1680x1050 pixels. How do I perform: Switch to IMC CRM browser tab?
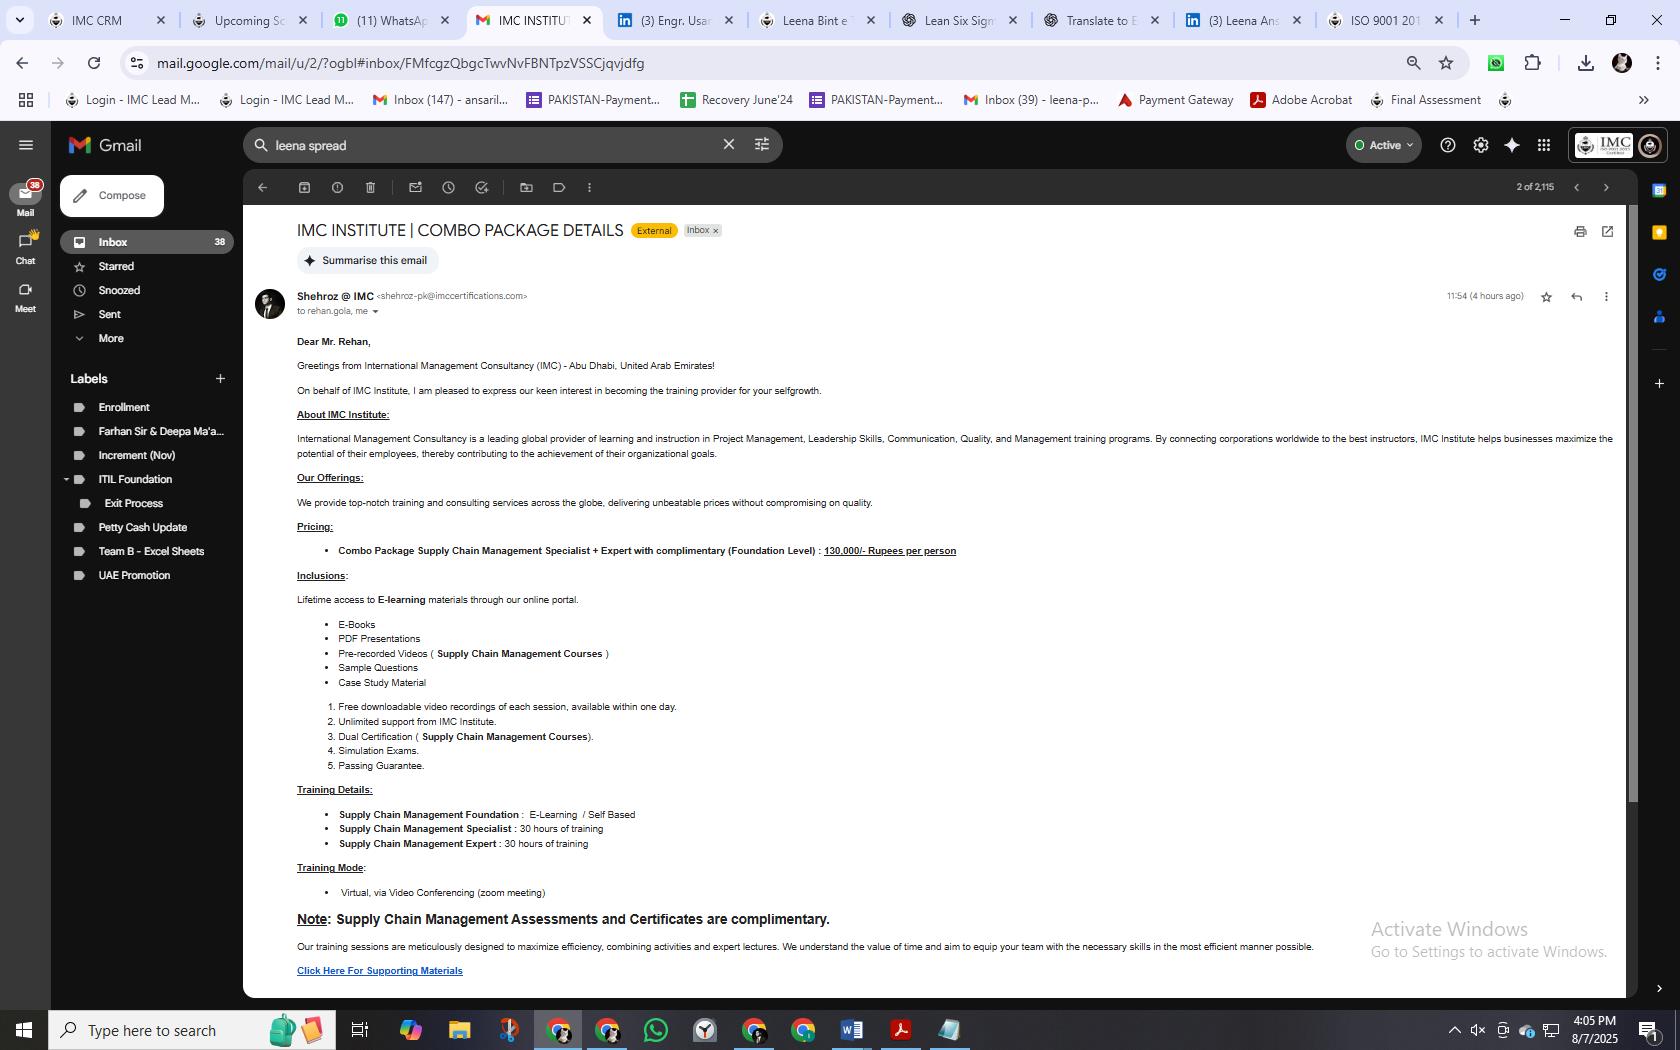(x=108, y=20)
